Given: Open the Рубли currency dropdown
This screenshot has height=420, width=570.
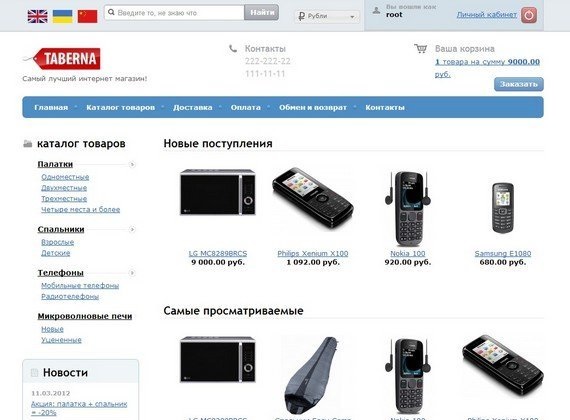Looking at the screenshot, I should [327, 16].
